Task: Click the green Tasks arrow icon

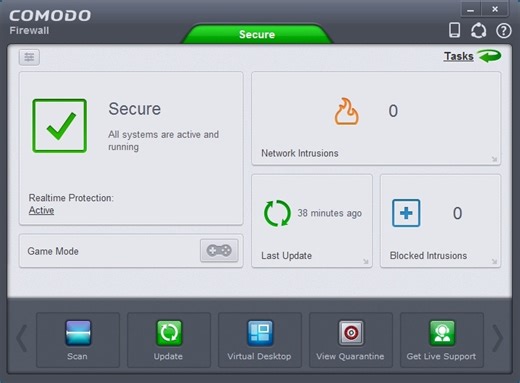Action: [x=489, y=56]
